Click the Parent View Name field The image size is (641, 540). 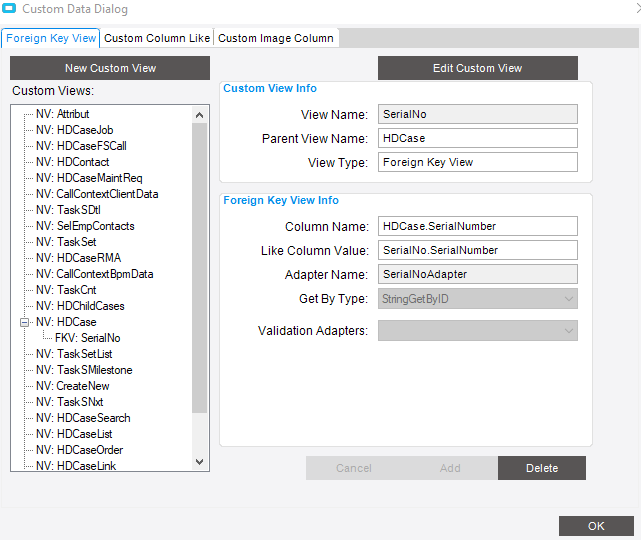[x=477, y=138]
